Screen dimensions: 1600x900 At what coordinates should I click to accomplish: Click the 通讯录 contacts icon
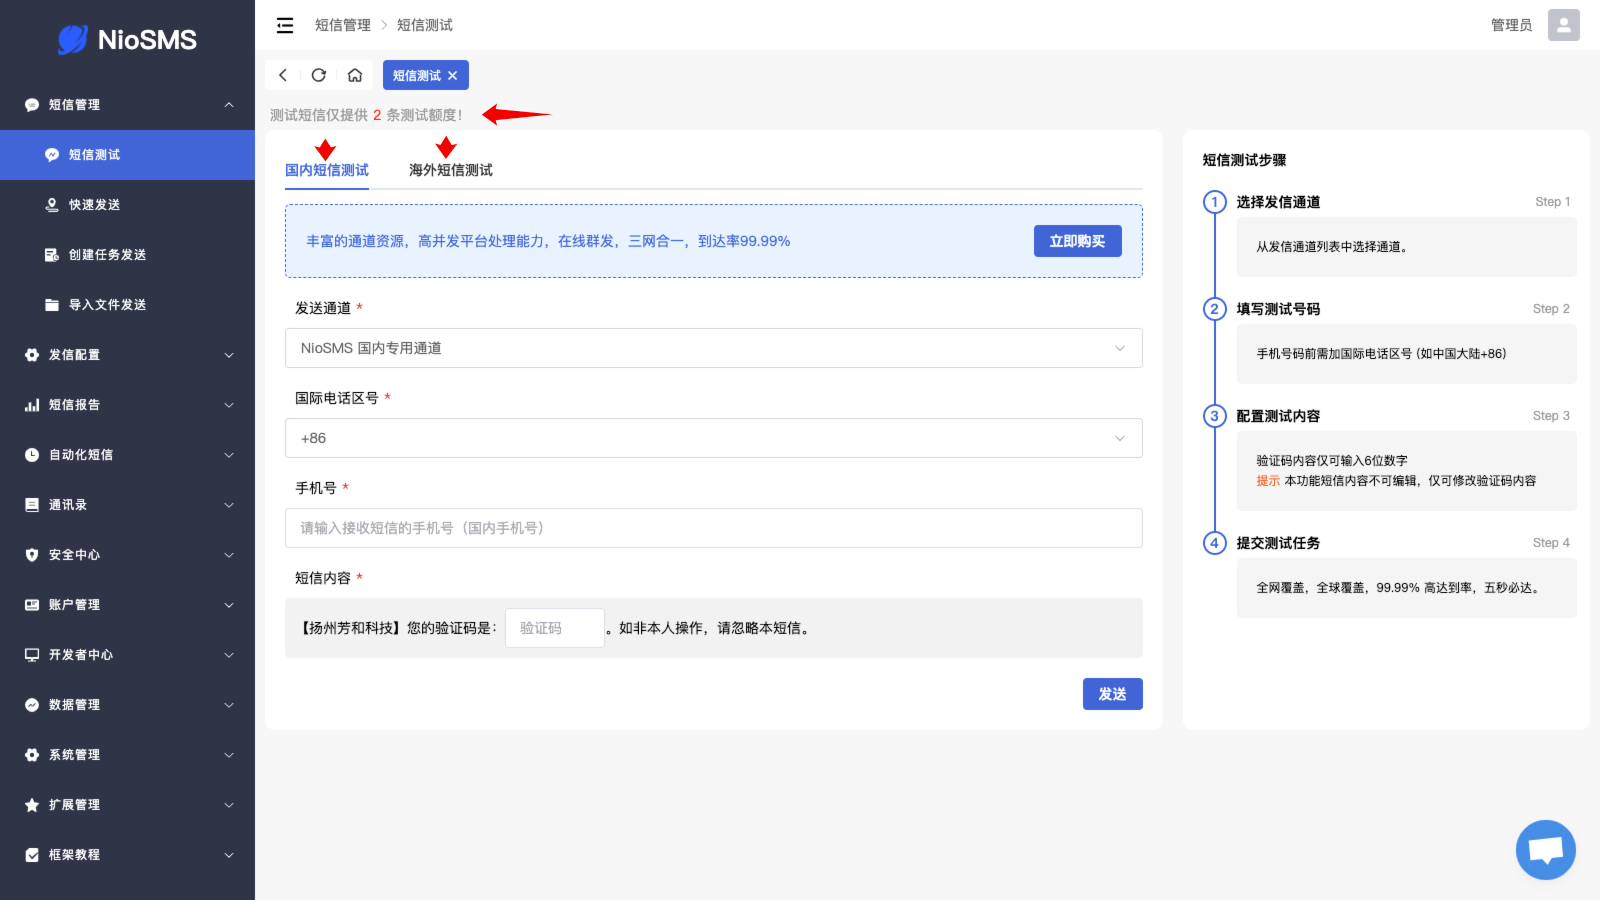tap(32, 505)
